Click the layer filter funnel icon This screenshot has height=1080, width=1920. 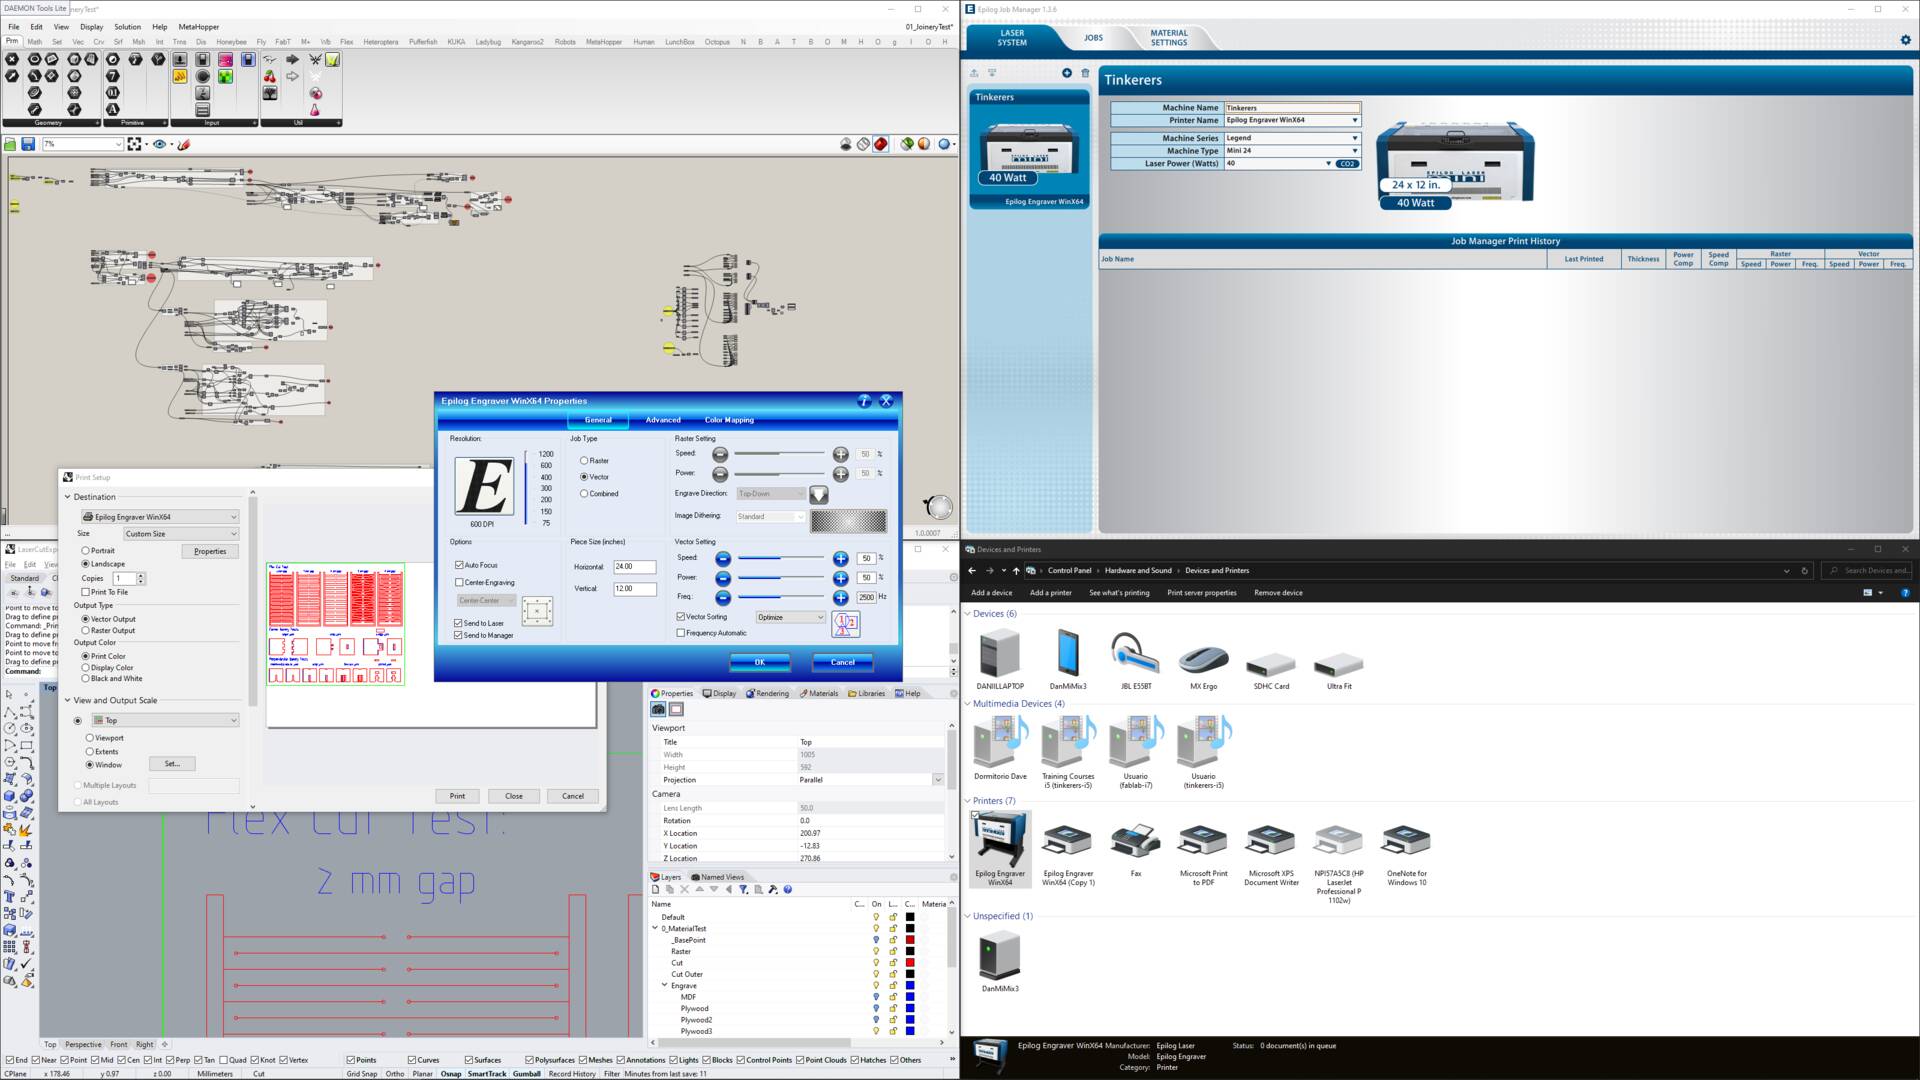(x=743, y=889)
